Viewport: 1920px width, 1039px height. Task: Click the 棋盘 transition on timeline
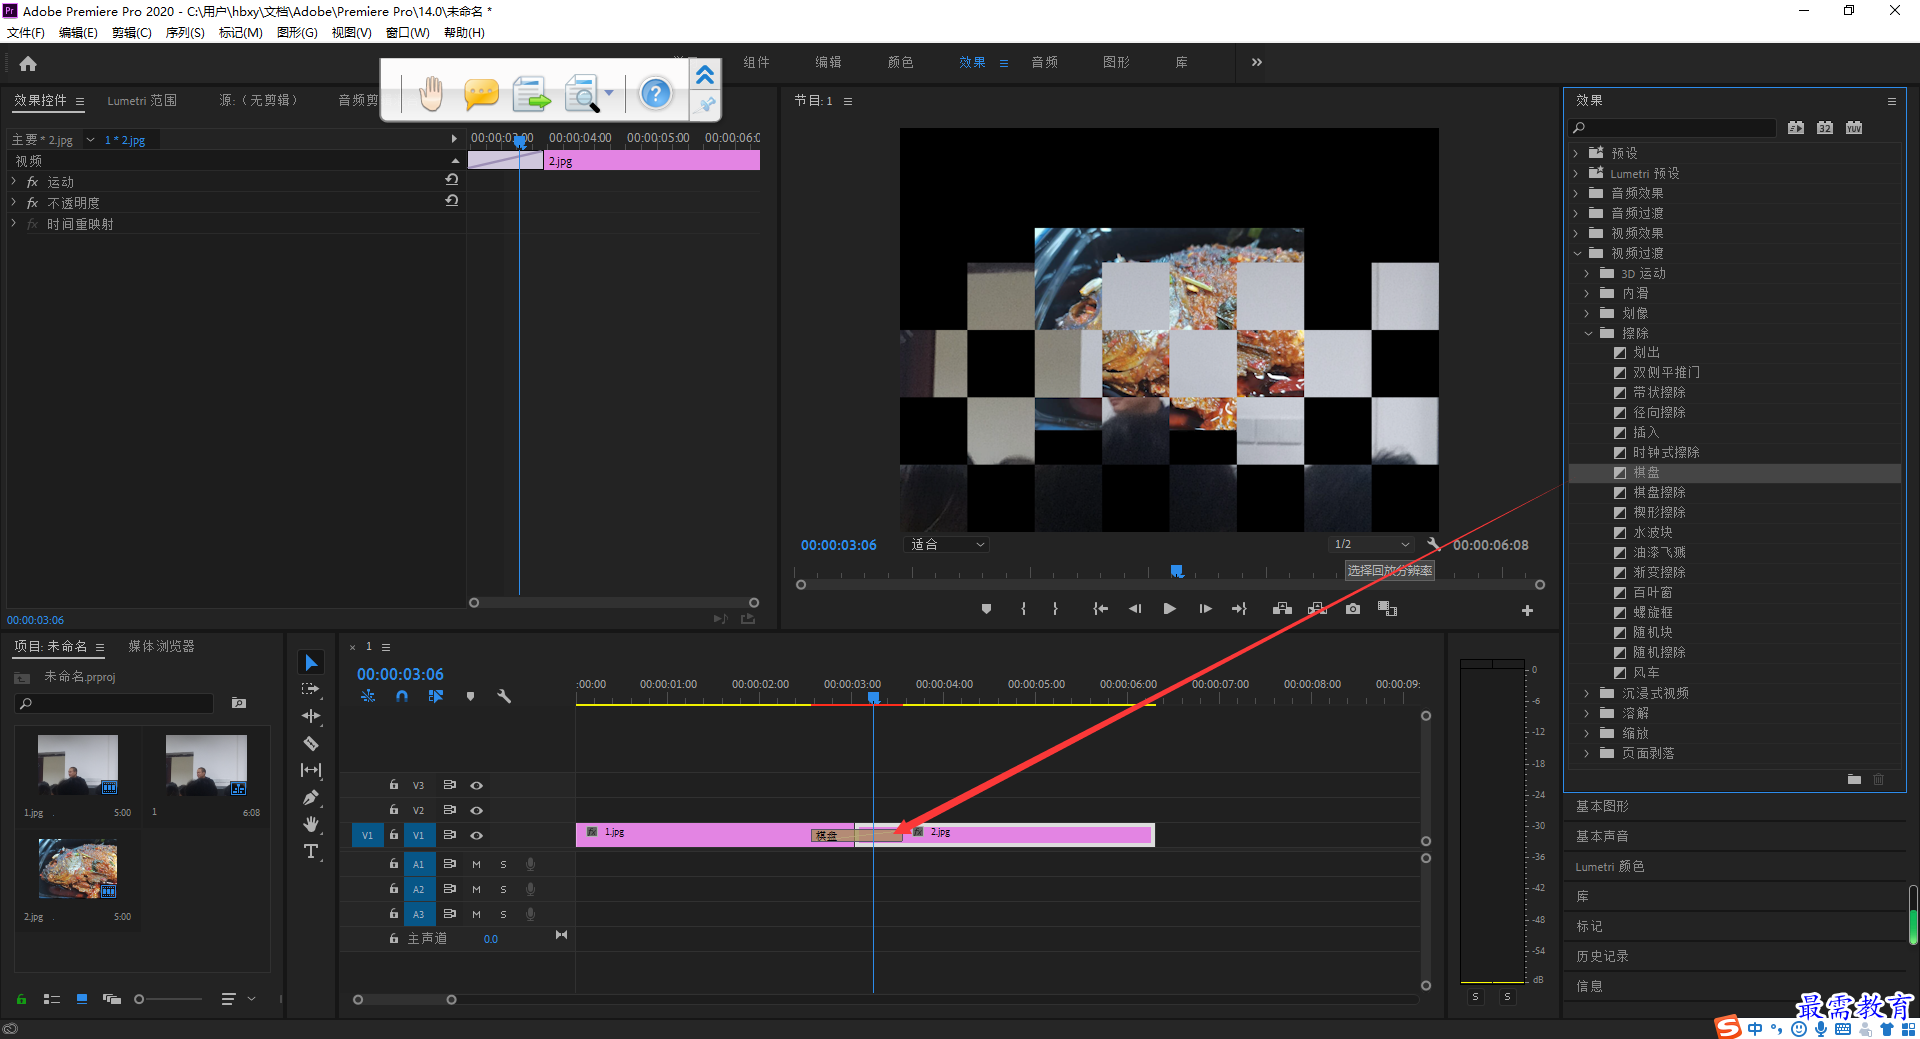856,835
